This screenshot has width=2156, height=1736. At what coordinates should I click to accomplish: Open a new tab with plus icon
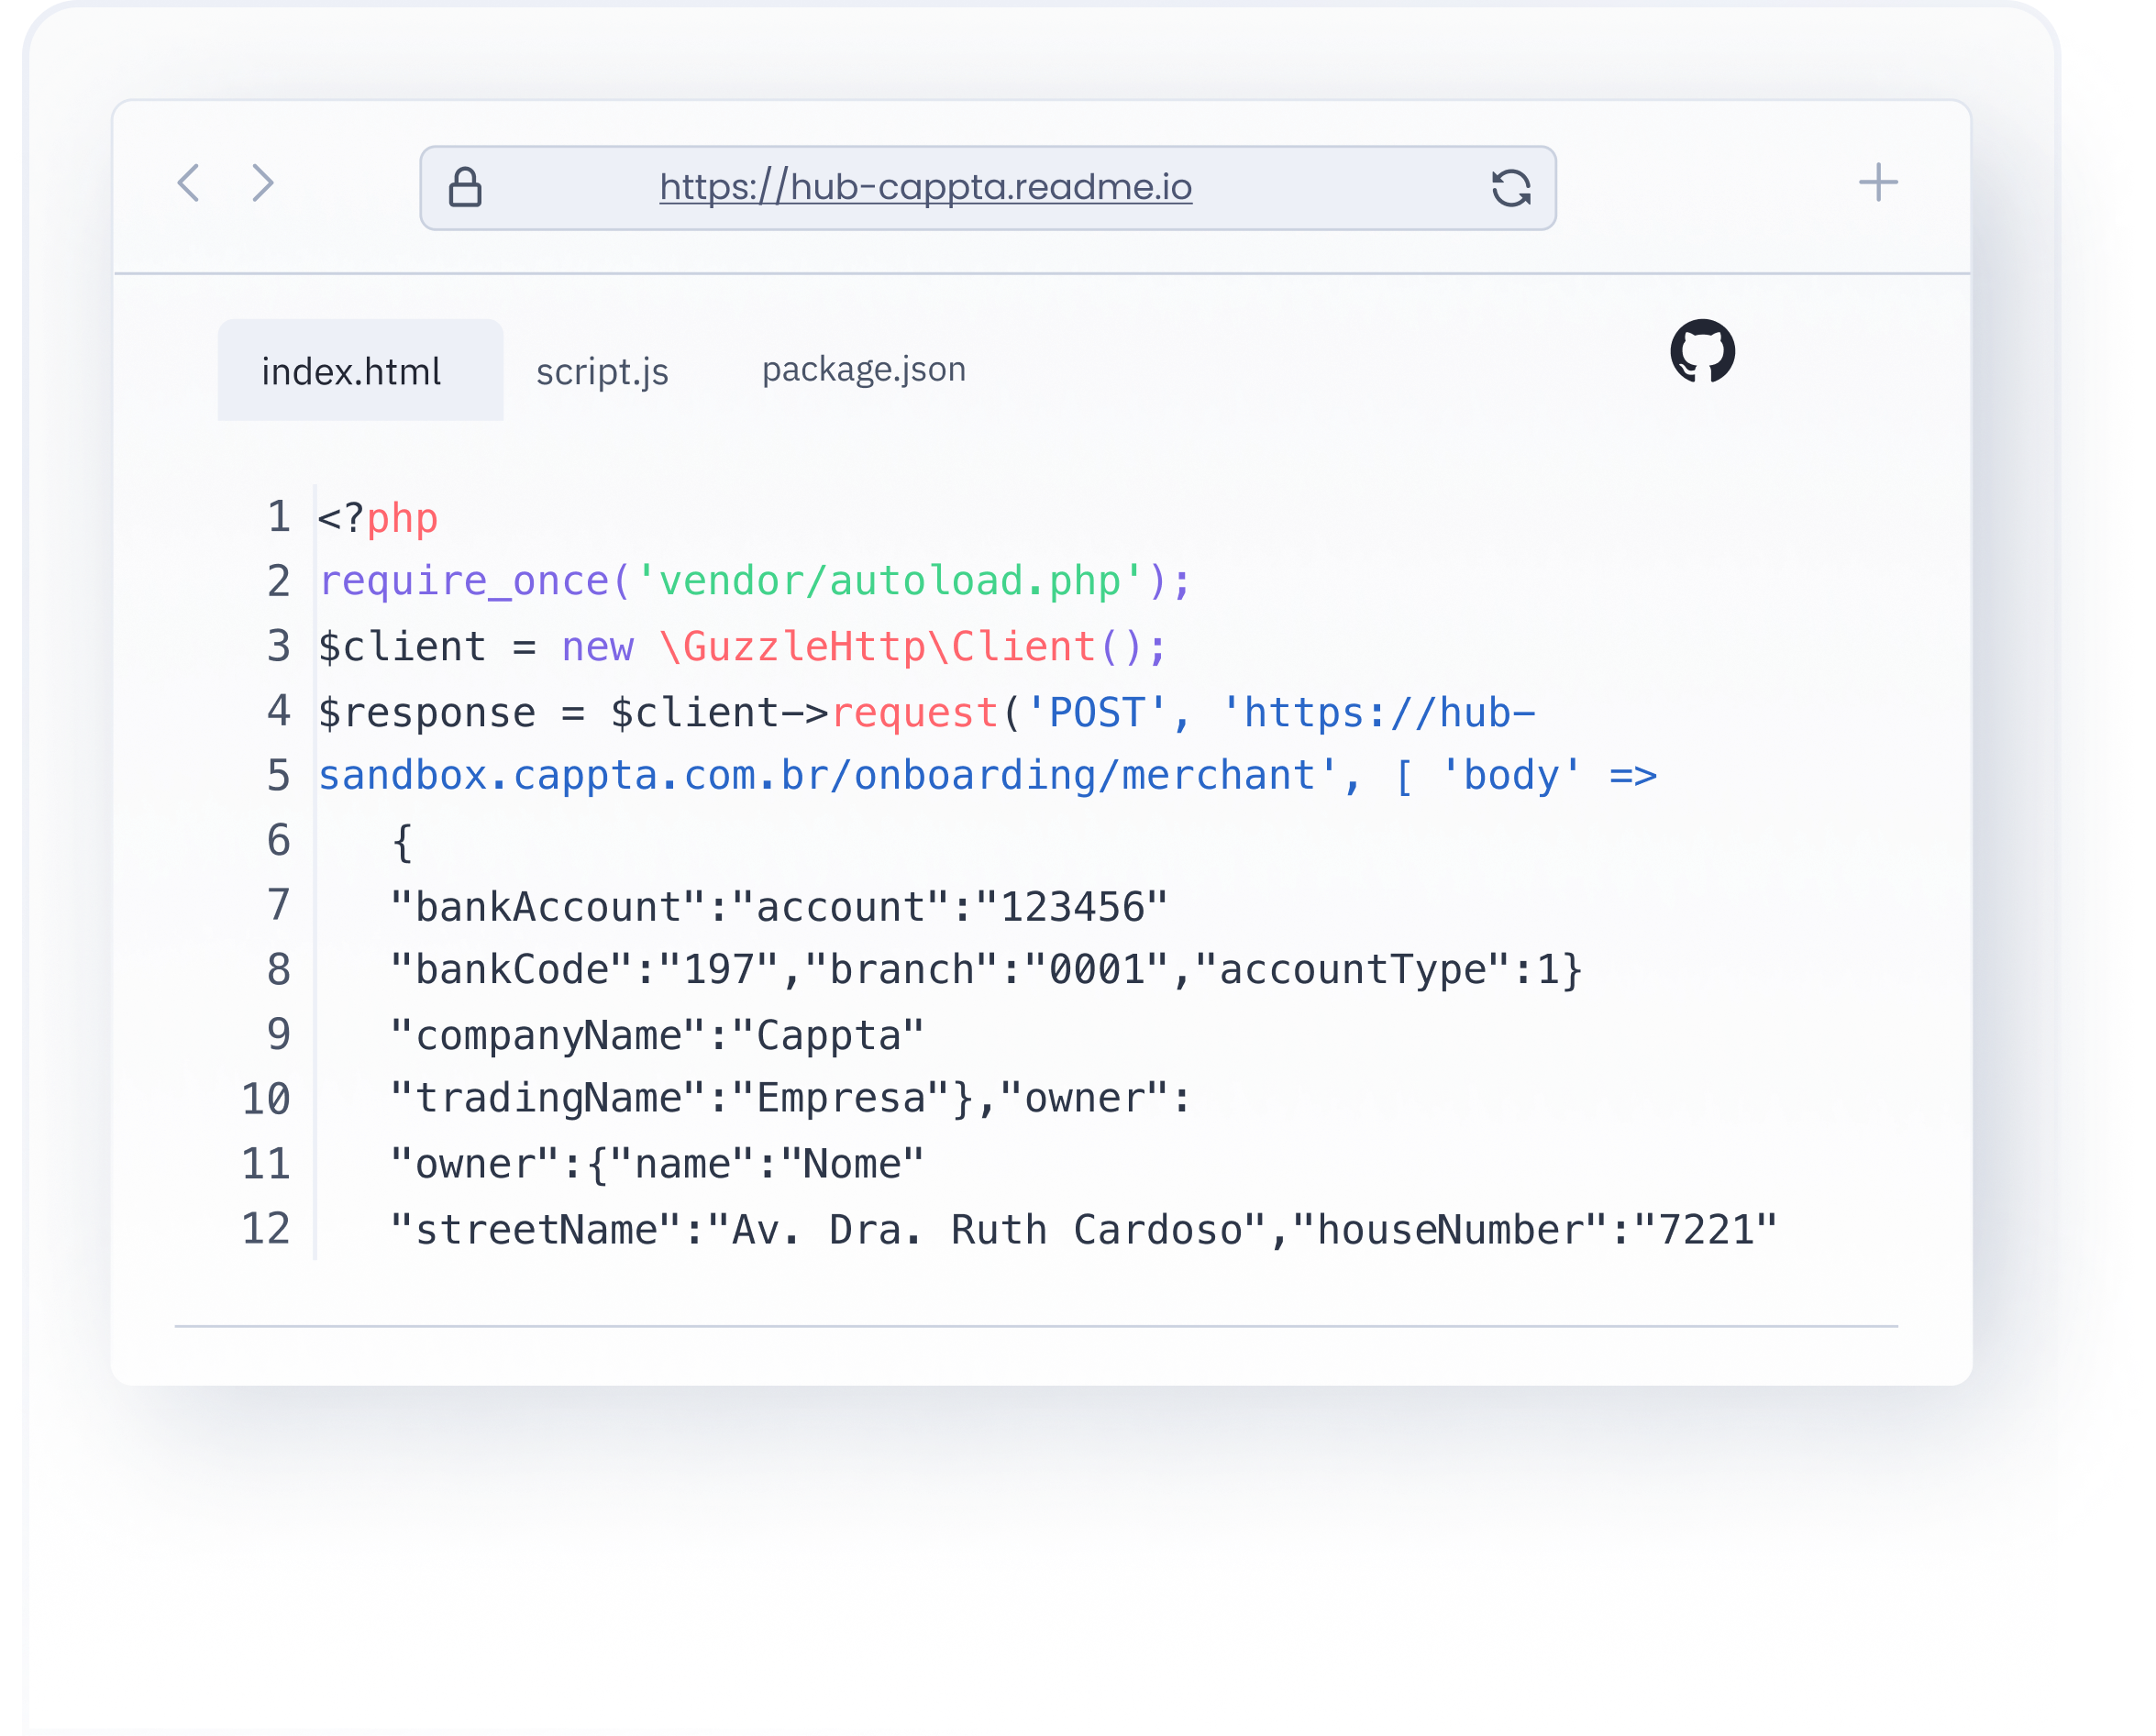pos(1877,183)
